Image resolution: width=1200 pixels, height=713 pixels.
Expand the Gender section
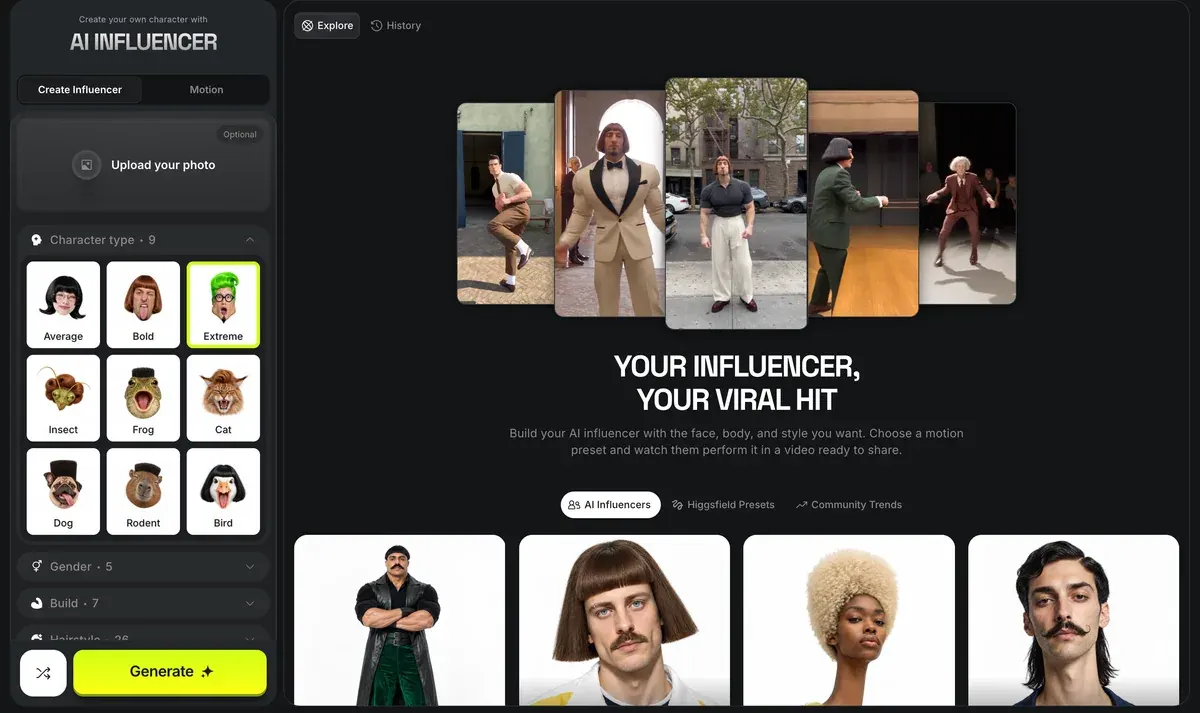coord(144,567)
